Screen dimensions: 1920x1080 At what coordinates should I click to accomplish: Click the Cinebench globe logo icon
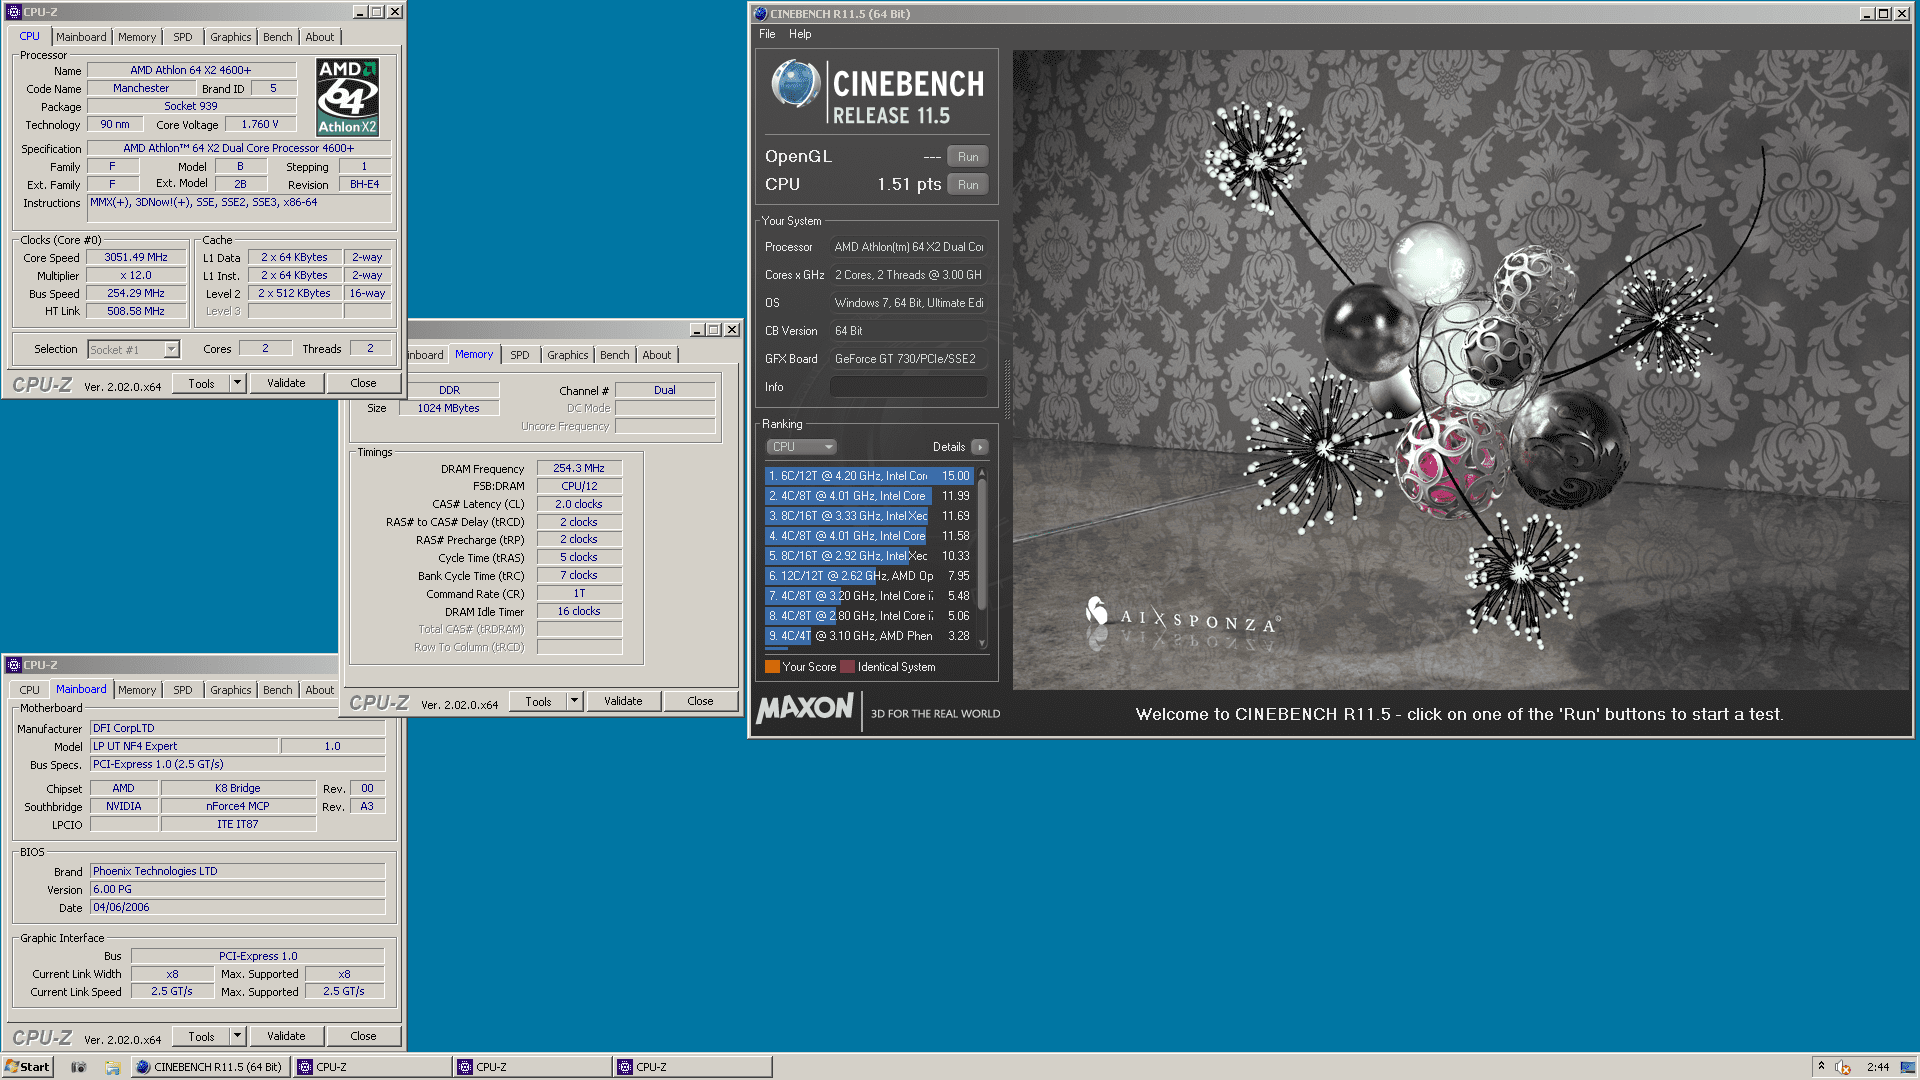click(x=796, y=84)
